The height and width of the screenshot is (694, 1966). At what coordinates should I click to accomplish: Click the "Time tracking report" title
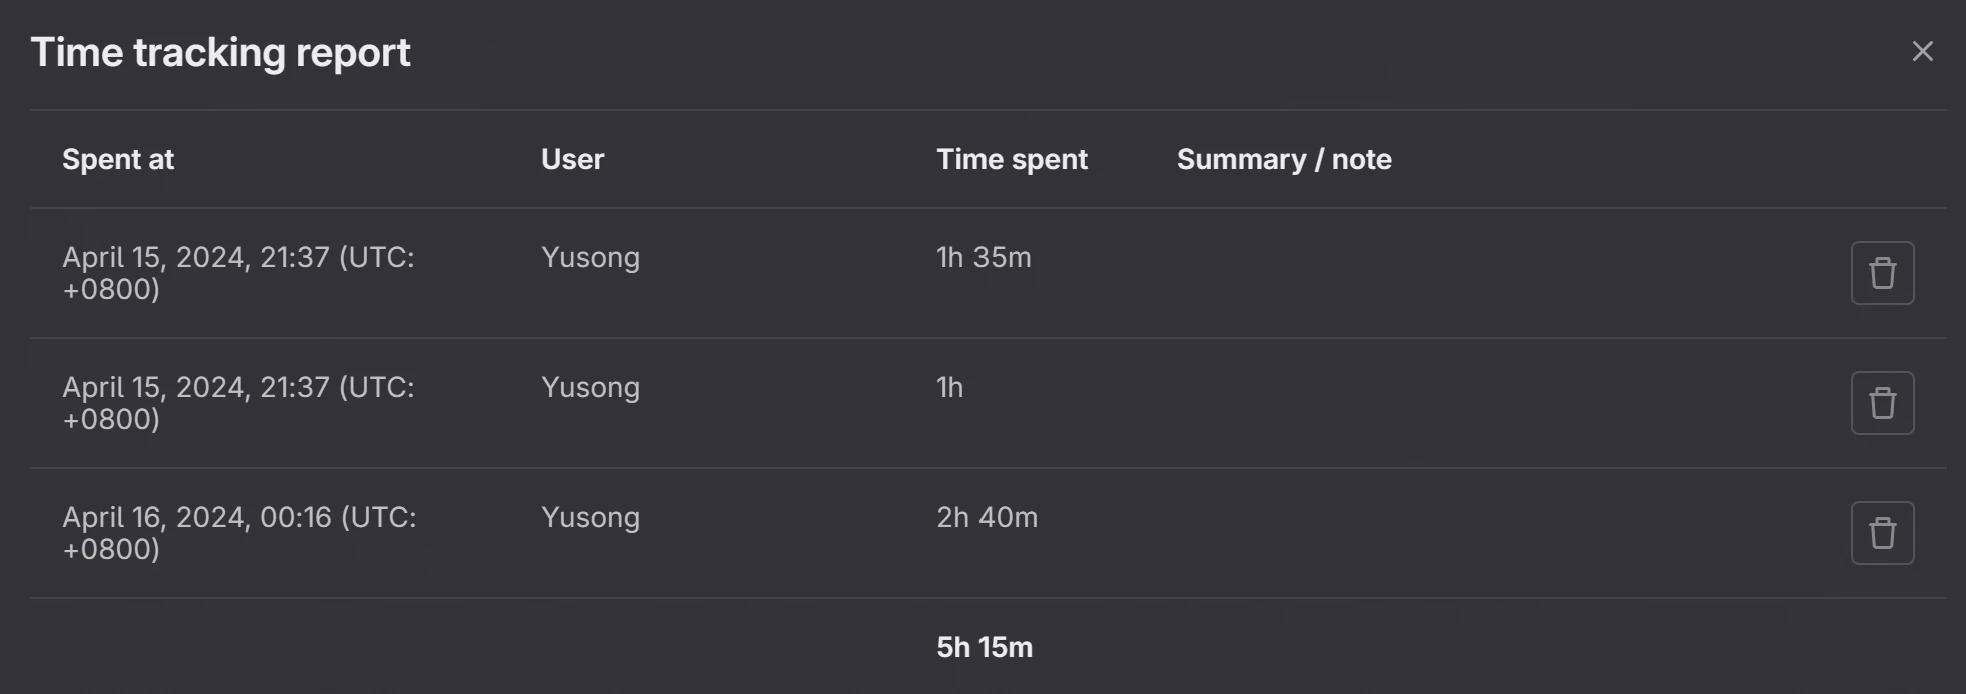coord(220,53)
